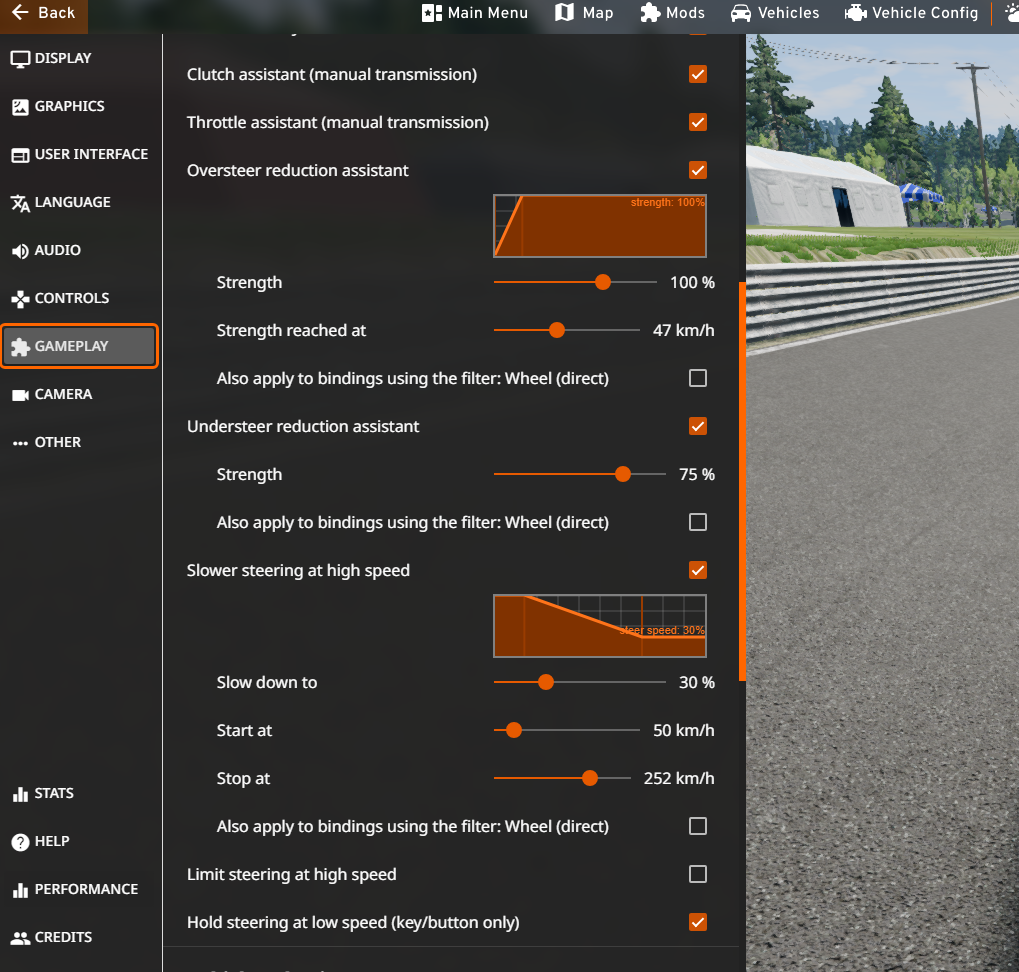Toggle Understeer reduction assistant checkbox
This screenshot has width=1019, height=972.
[698, 426]
